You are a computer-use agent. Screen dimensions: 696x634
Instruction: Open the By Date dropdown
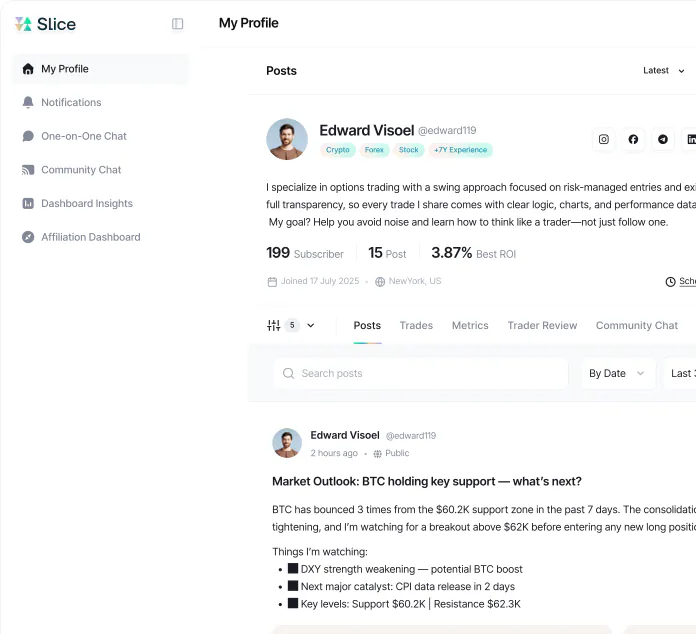(x=618, y=373)
